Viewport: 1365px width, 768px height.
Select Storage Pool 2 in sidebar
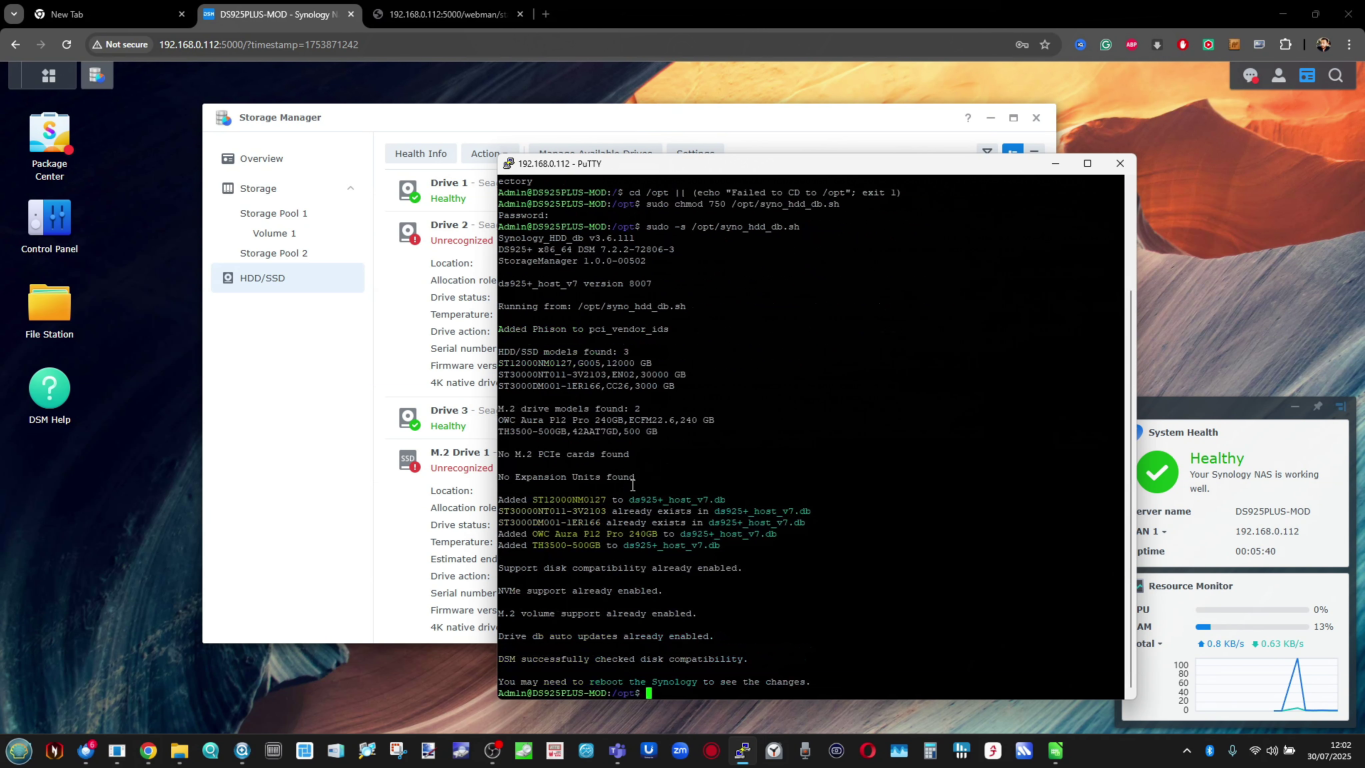(274, 253)
